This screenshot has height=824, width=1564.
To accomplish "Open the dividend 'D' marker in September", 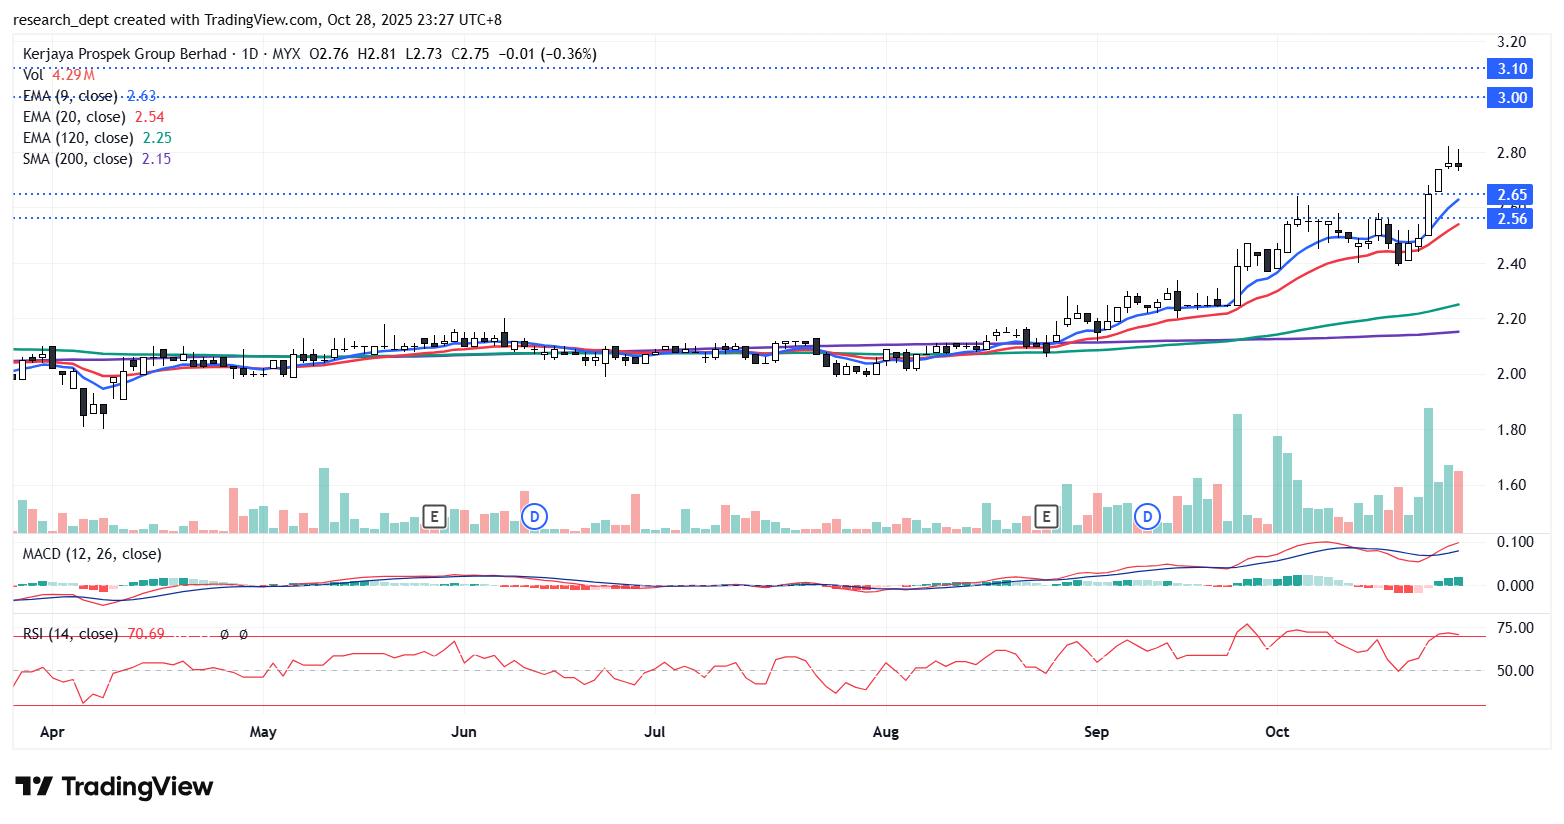I will (1147, 516).
